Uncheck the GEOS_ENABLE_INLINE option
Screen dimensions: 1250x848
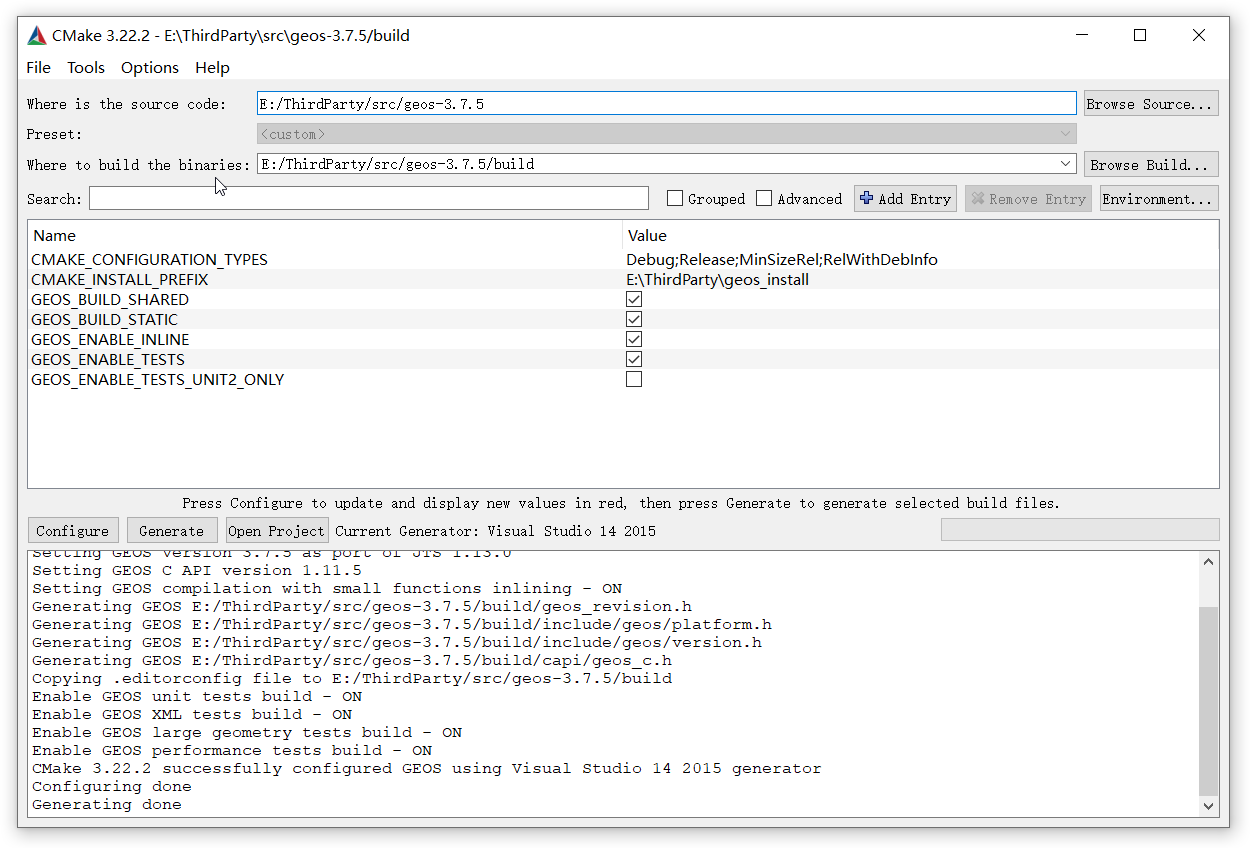(x=634, y=339)
